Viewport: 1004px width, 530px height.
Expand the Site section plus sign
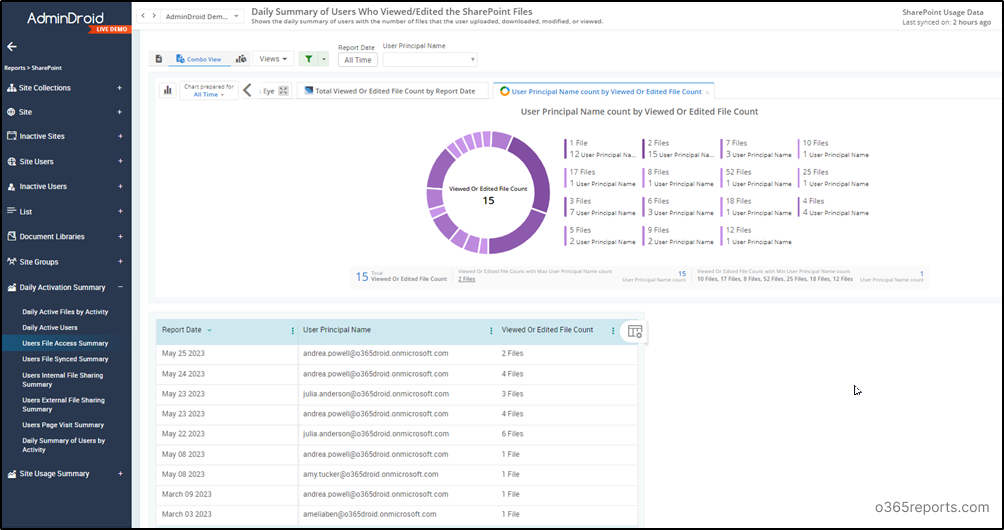(120, 112)
